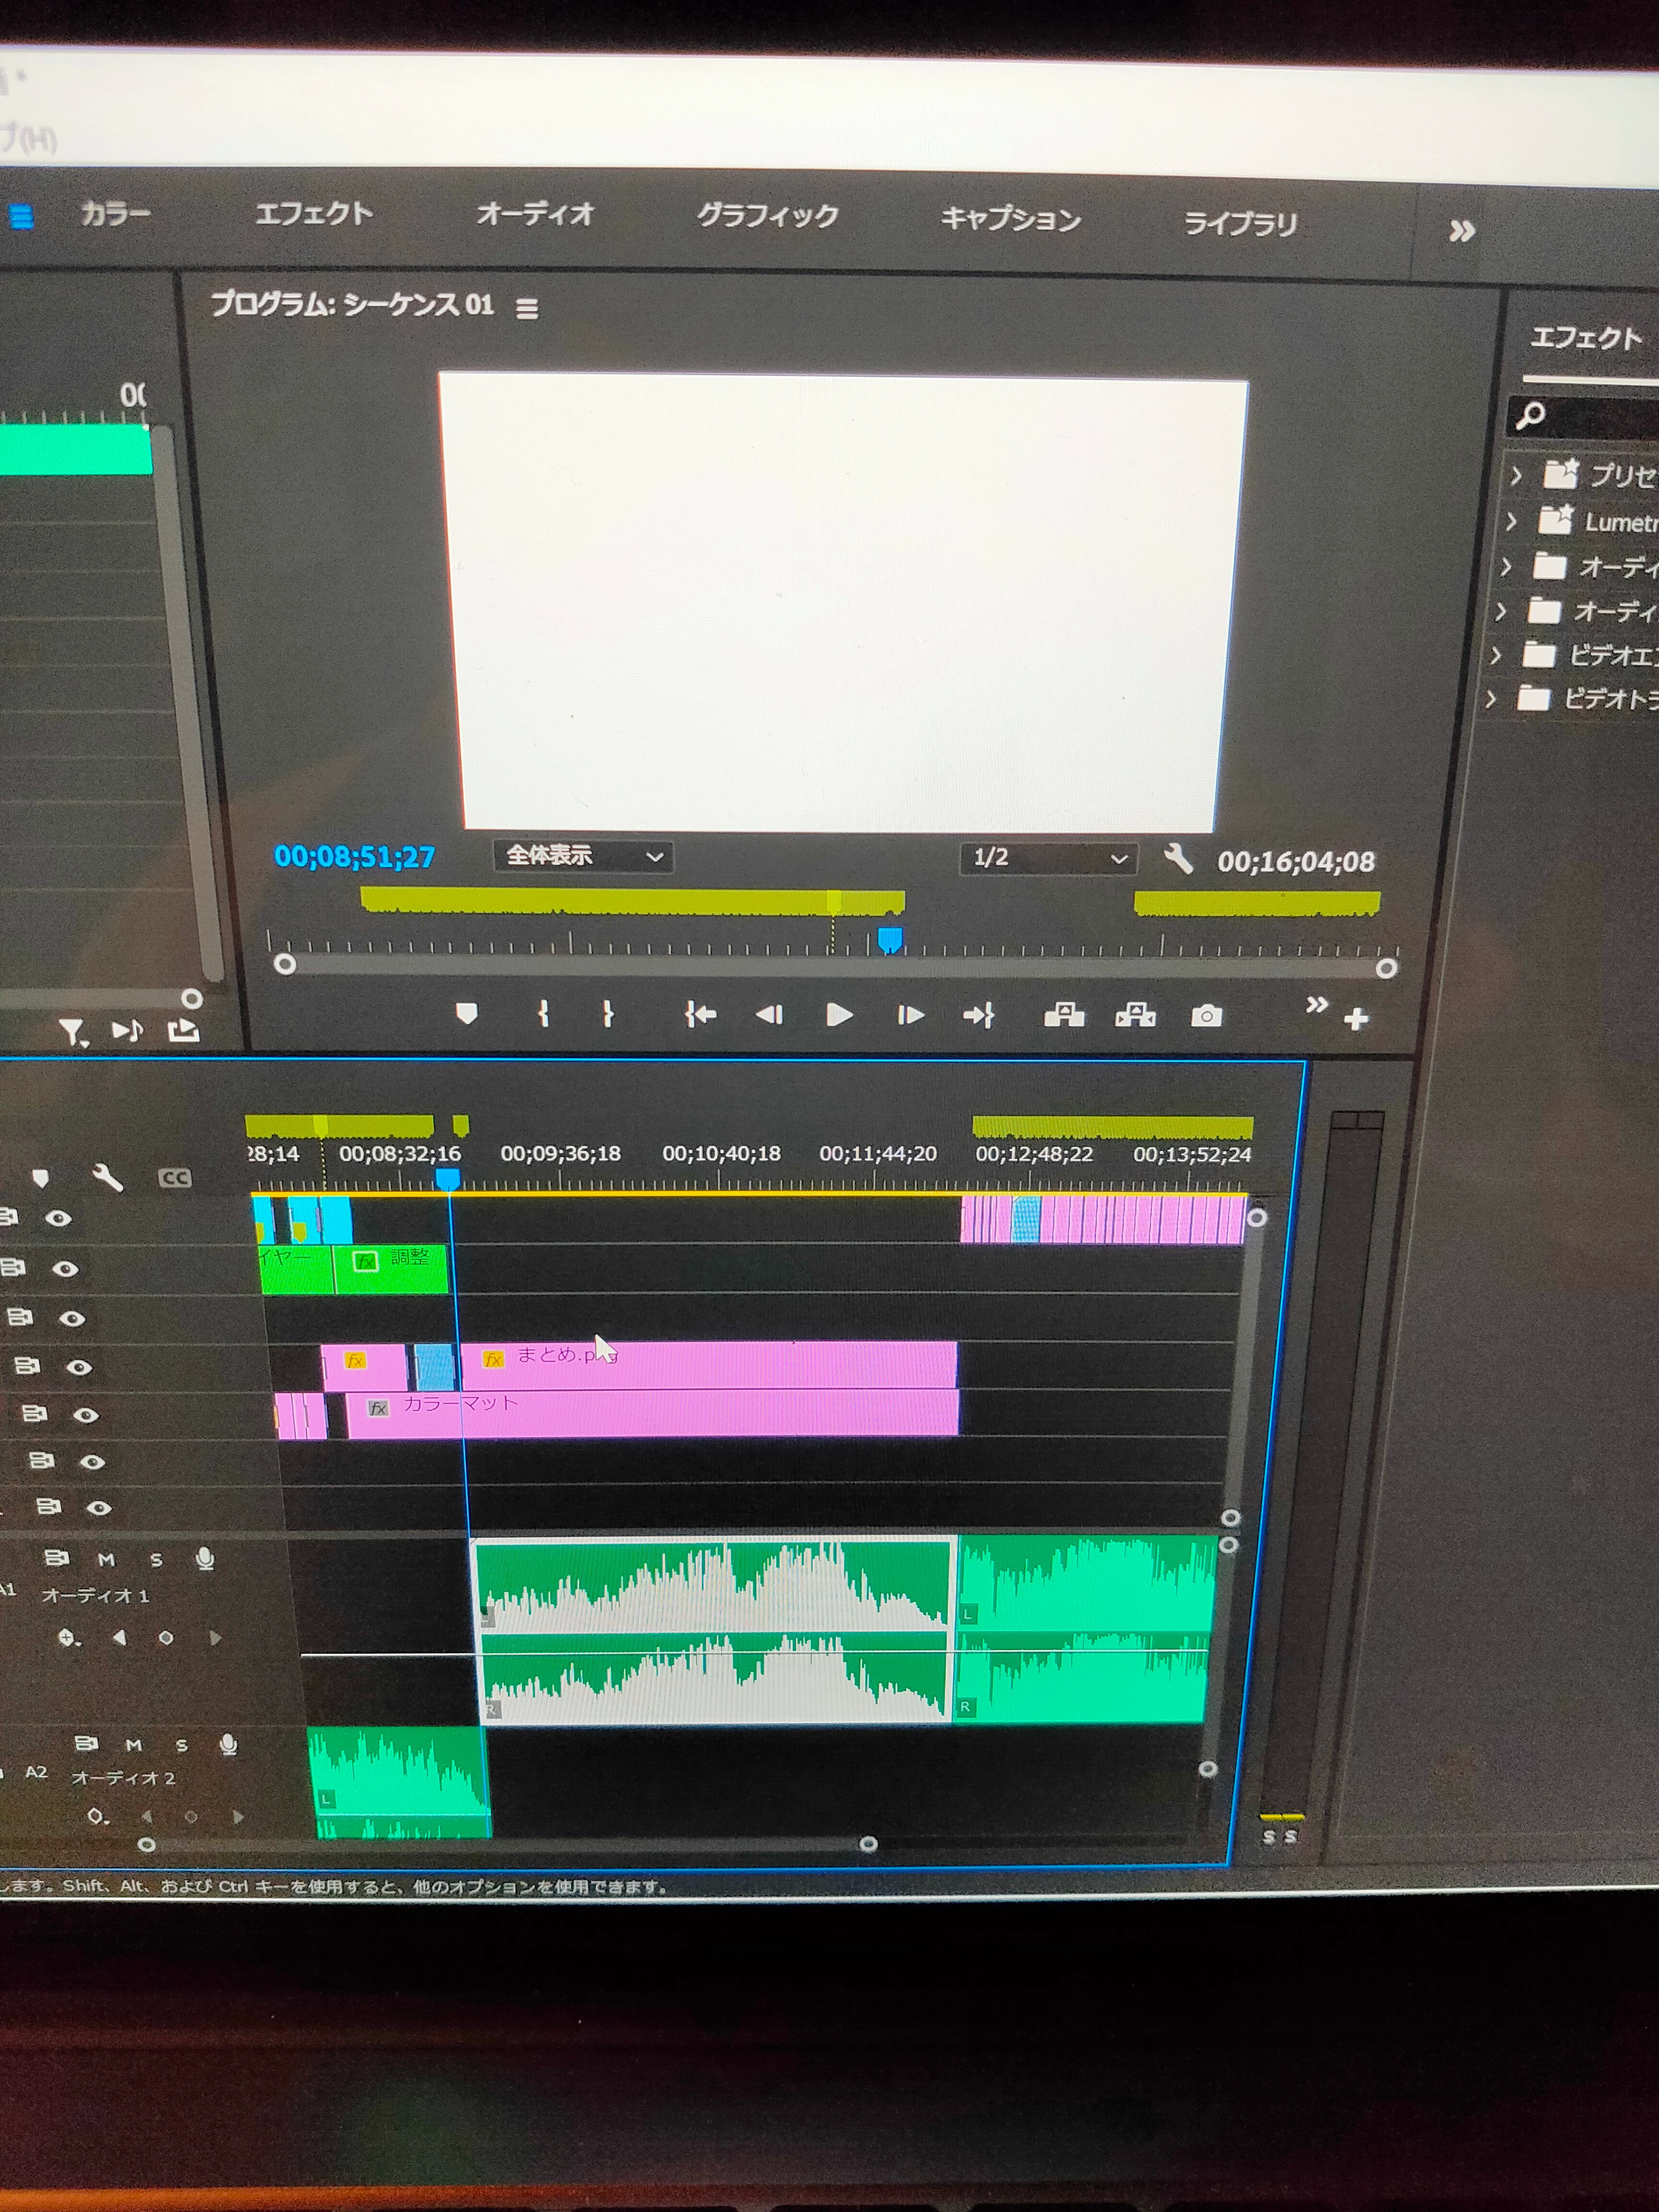This screenshot has width=1659, height=2212.
Task: Click the Mark In bracket icon
Action: [x=543, y=1014]
